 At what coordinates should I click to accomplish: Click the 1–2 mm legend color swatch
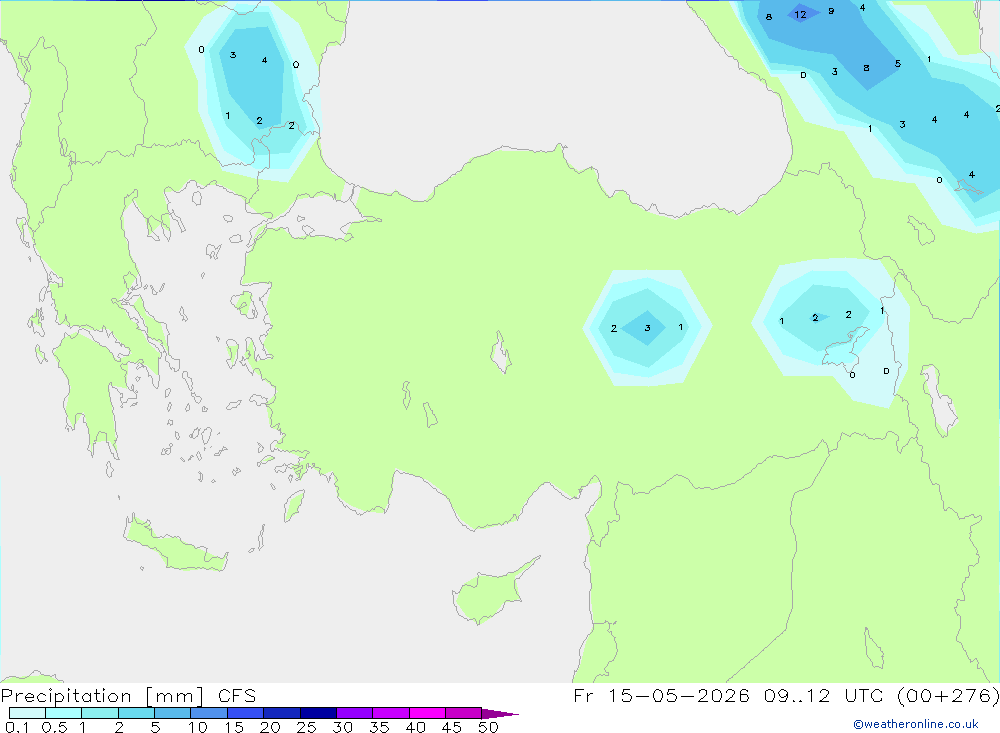coord(100,713)
